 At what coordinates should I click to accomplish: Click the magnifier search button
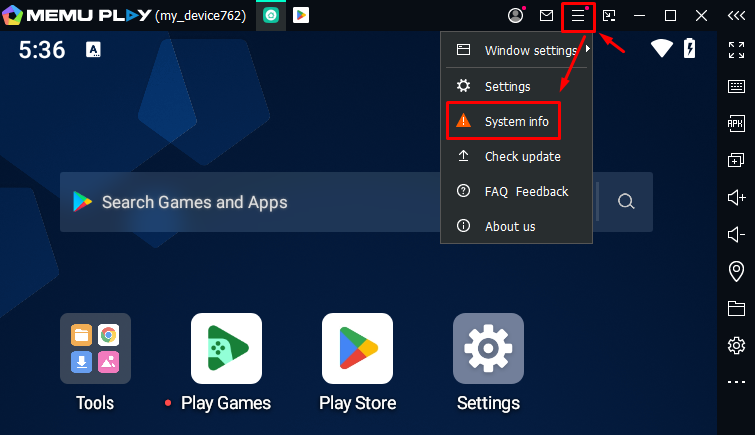(626, 201)
